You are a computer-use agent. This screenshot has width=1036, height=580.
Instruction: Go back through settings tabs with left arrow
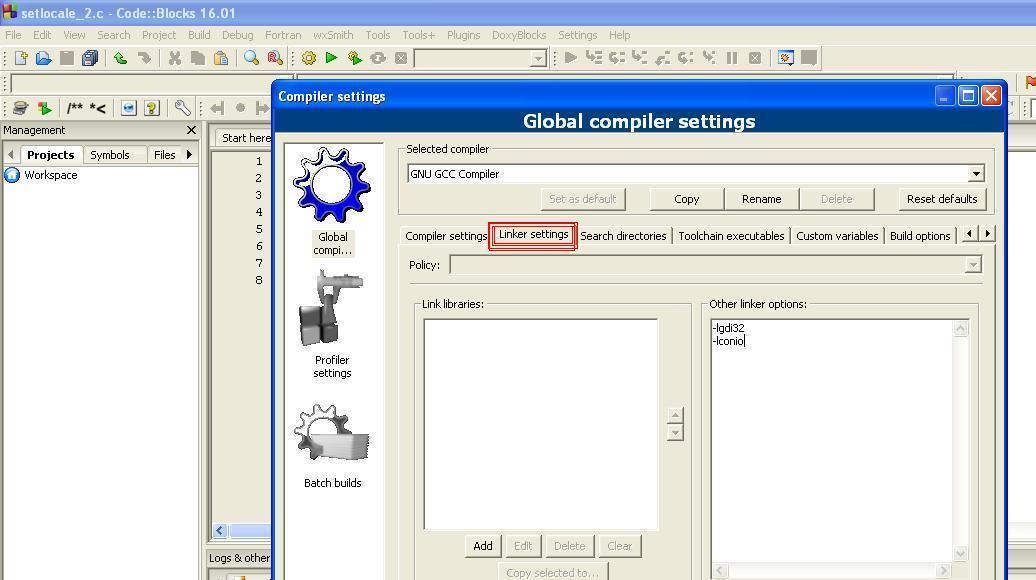click(969, 234)
